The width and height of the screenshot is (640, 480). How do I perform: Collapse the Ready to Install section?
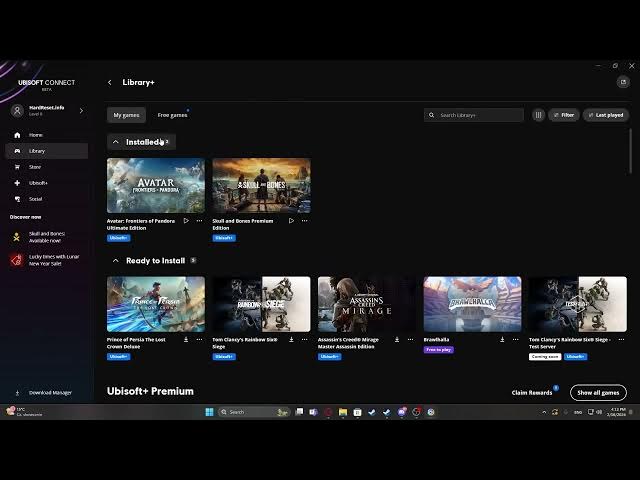pyautogui.click(x=116, y=261)
